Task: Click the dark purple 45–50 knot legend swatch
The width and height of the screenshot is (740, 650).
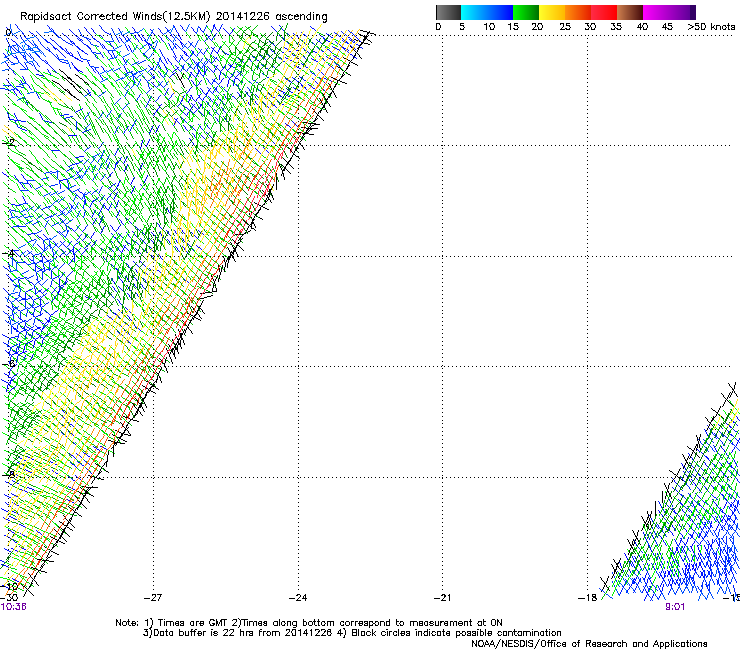Action: pyautogui.click(x=682, y=12)
